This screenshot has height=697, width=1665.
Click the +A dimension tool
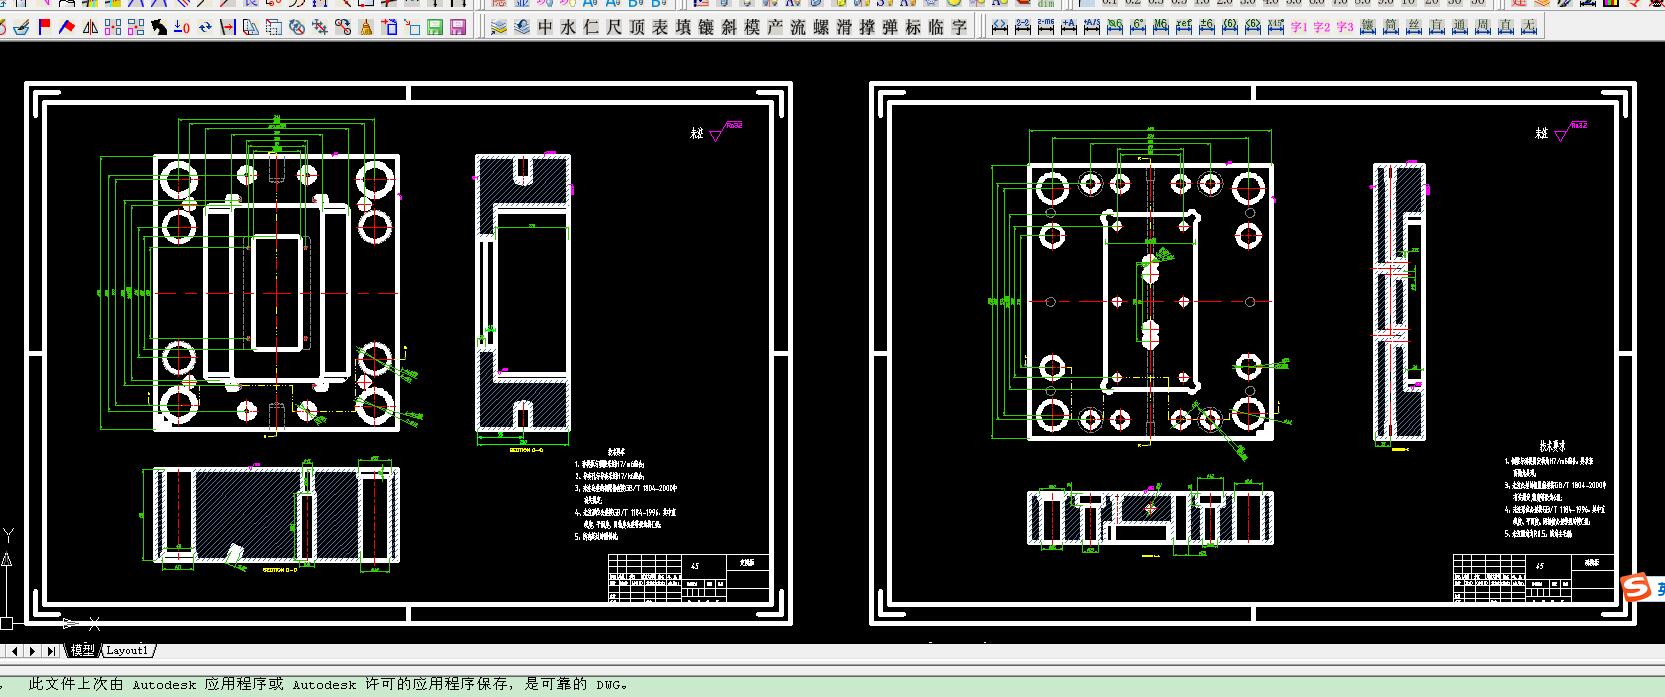pyautogui.click(x=1068, y=27)
